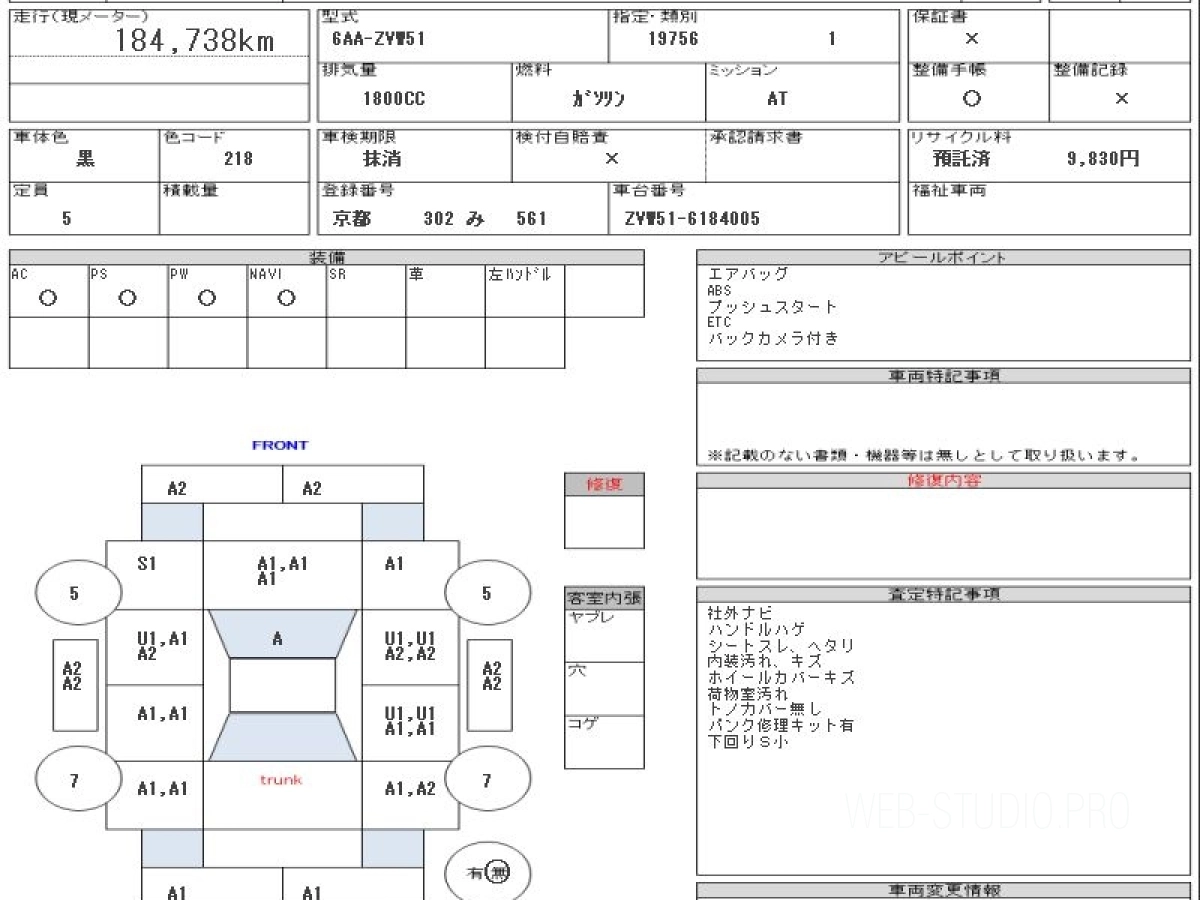Click the door panel marked U1,U1 A1,A1
The width and height of the screenshot is (1200, 900).
click(410, 722)
